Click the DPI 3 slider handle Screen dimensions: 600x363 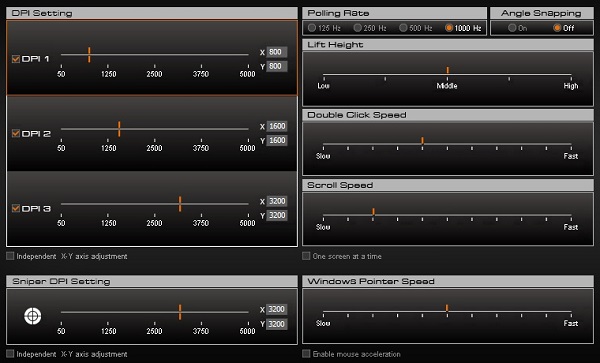coord(180,204)
